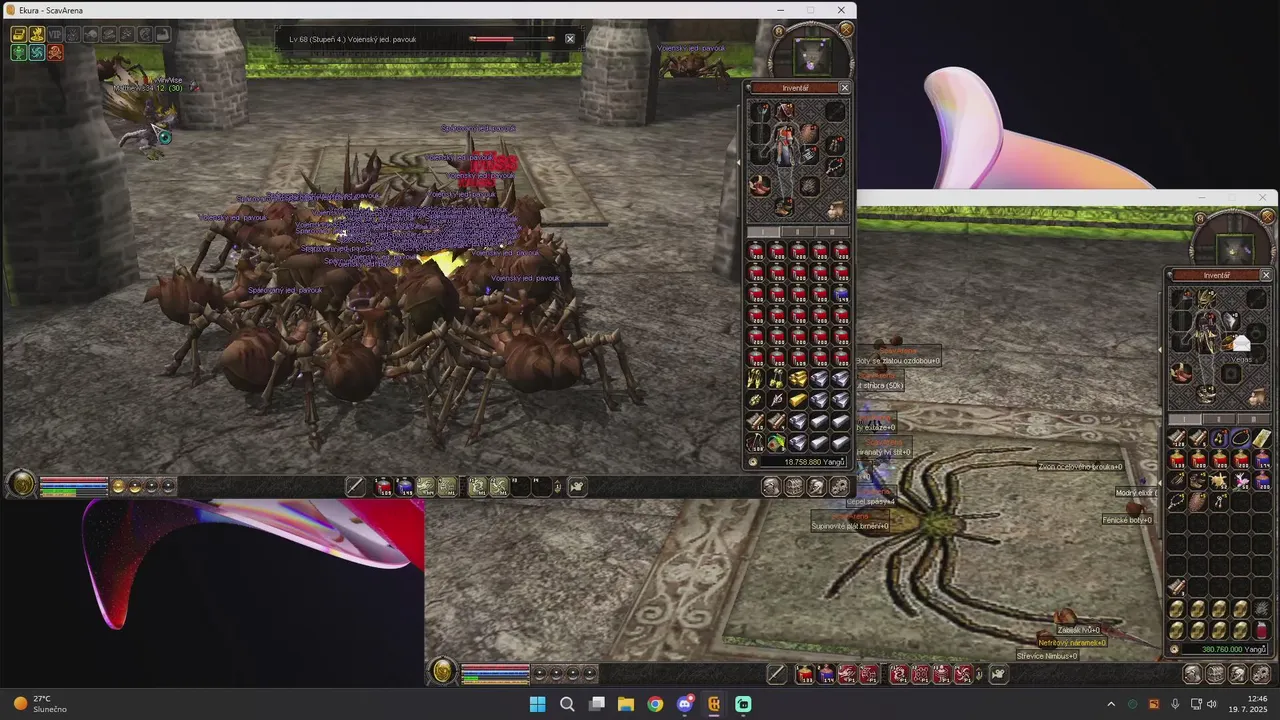The image size is (1280, 720).
Task: Pick up Zvon ocelového brouka+0
Action: pos(1079,467)
